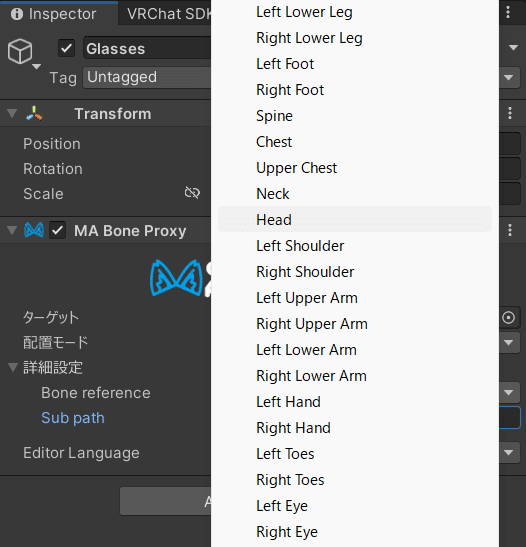
Task: Click the Transform component icon
Action: pos(34,113)
